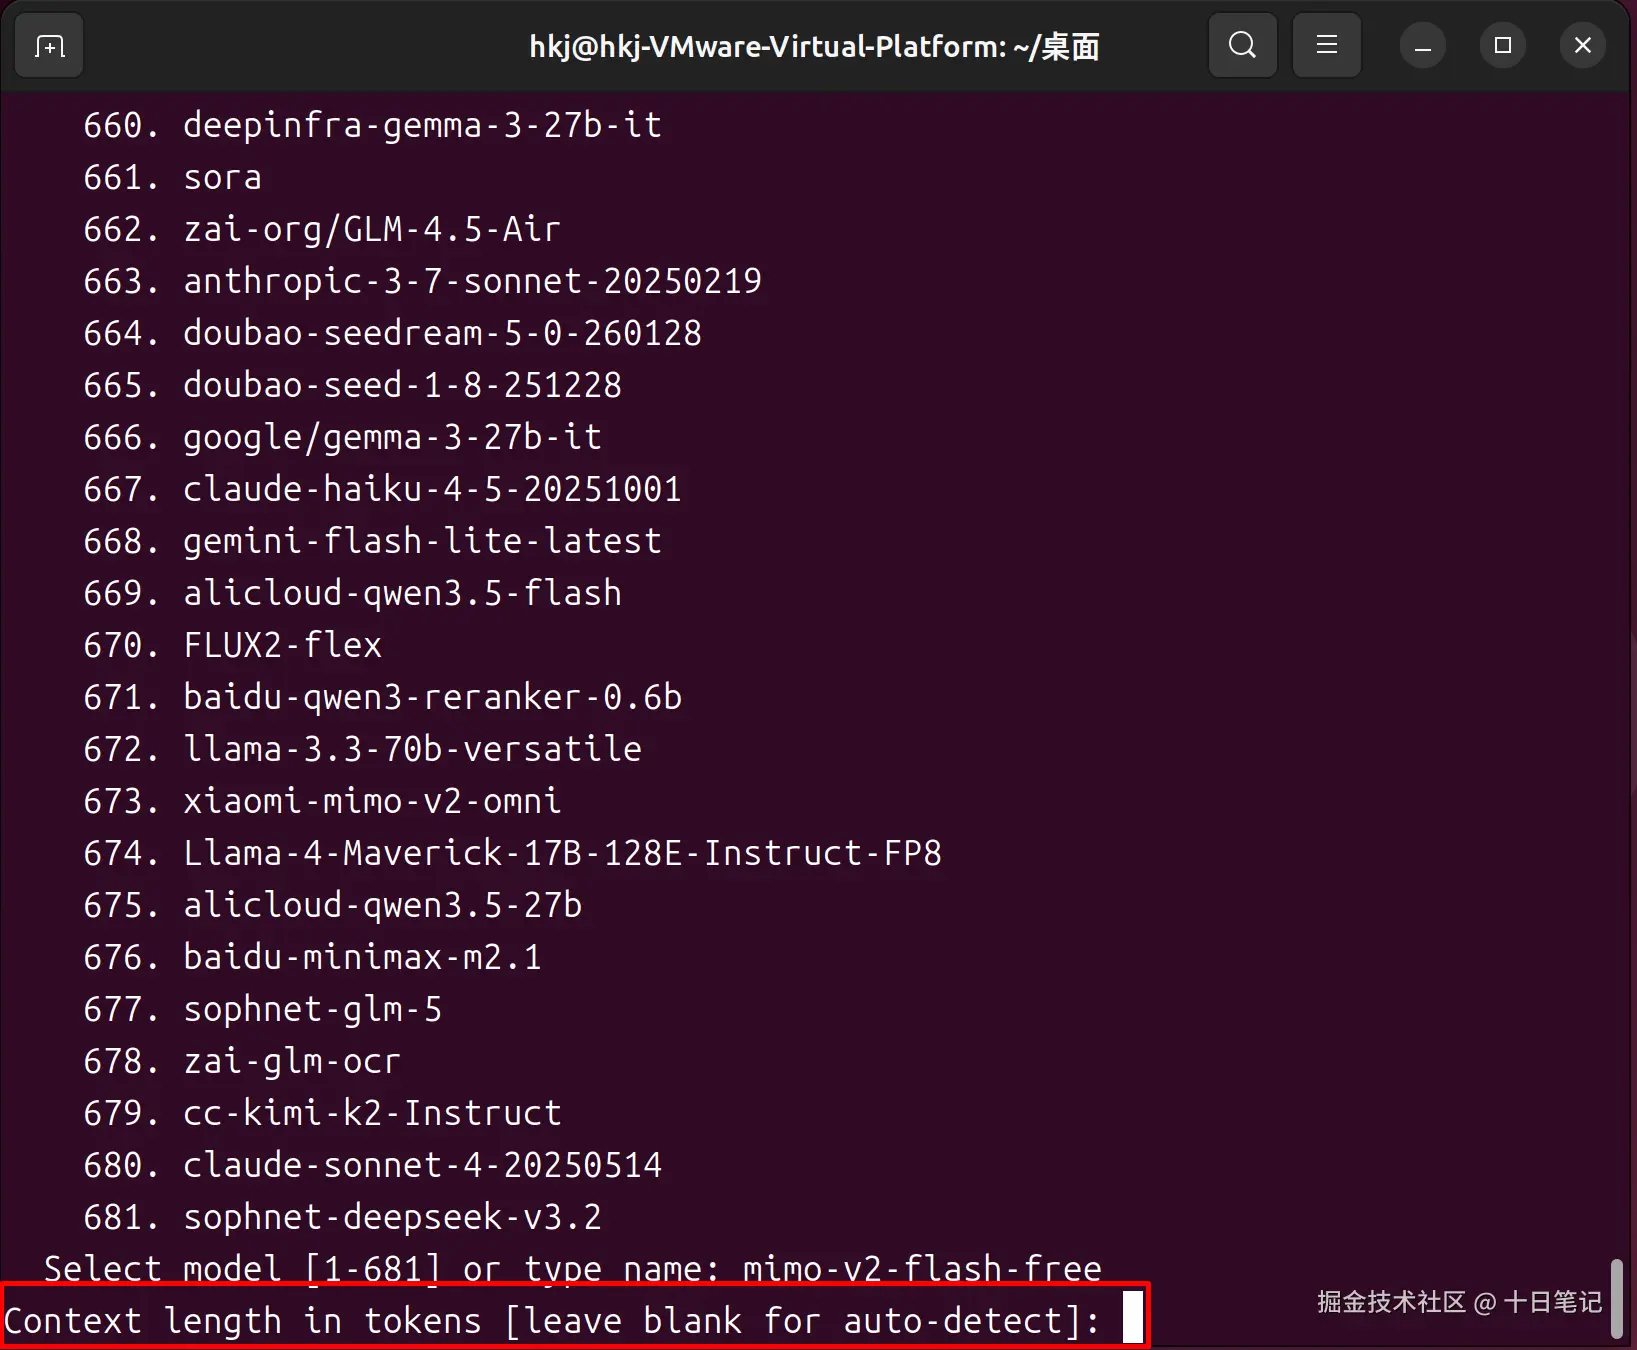Click xiaomi-mimo-v2-omni line
Viewport: 1637px width, 1350px height.
(322, 801)
